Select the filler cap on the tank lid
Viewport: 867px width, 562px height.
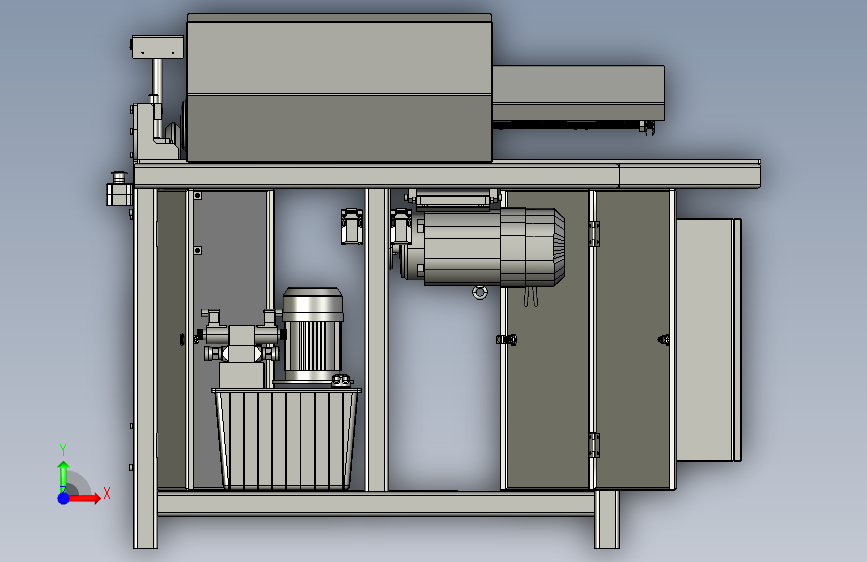coord(342,380)
